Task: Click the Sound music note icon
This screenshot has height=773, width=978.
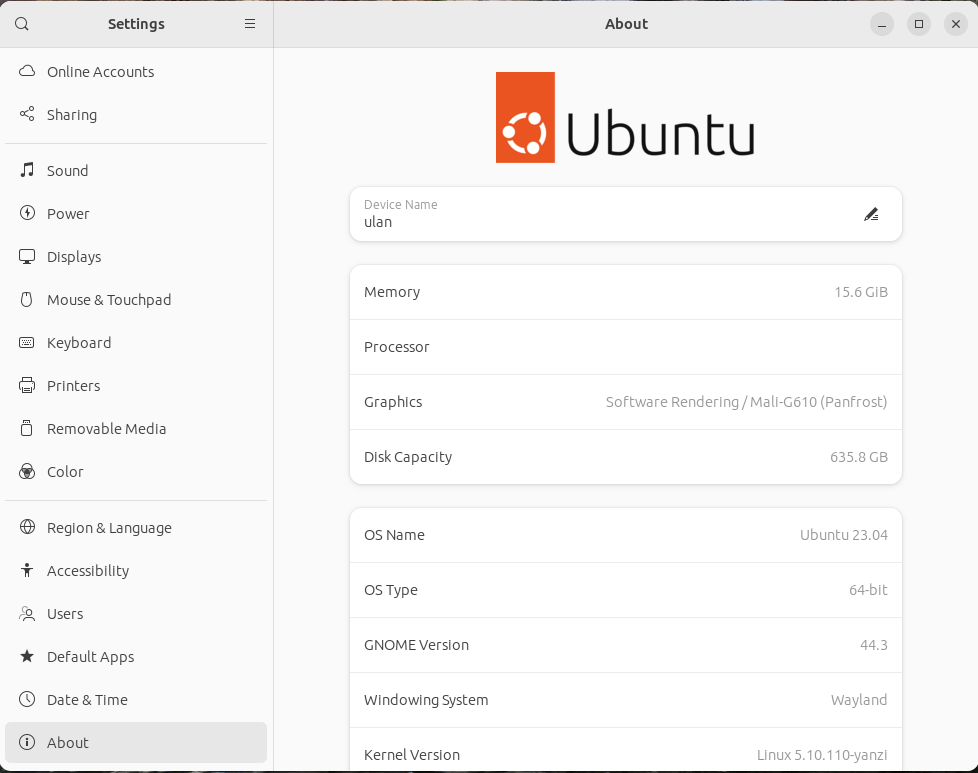Action: pos(27,170)
